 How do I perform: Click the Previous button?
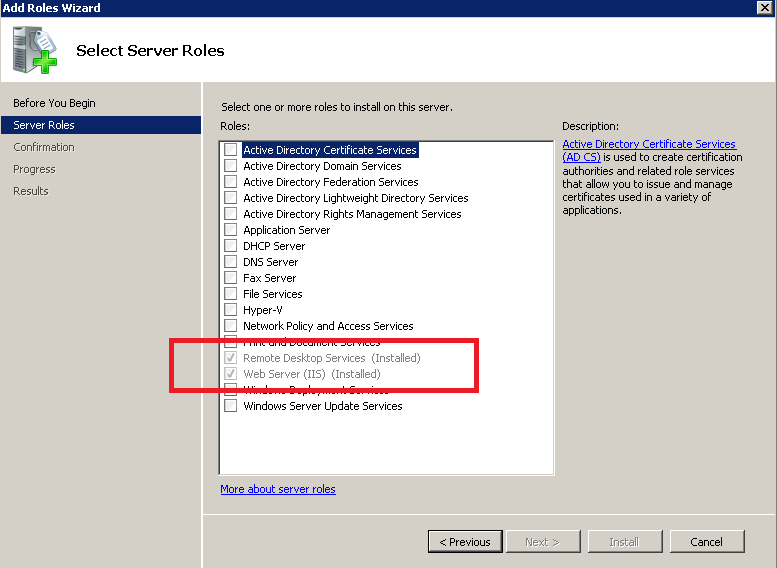(x=465, y=542)
